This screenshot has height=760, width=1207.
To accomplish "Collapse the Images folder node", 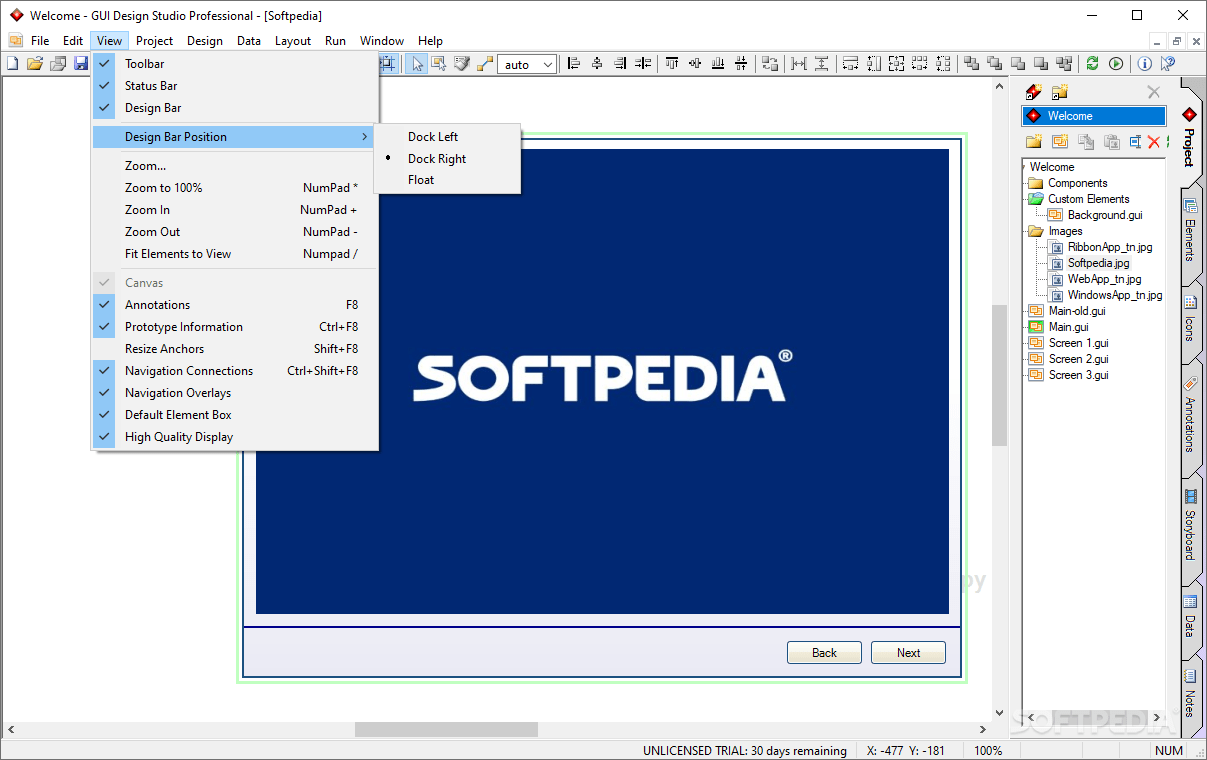I will point(1036,231).
